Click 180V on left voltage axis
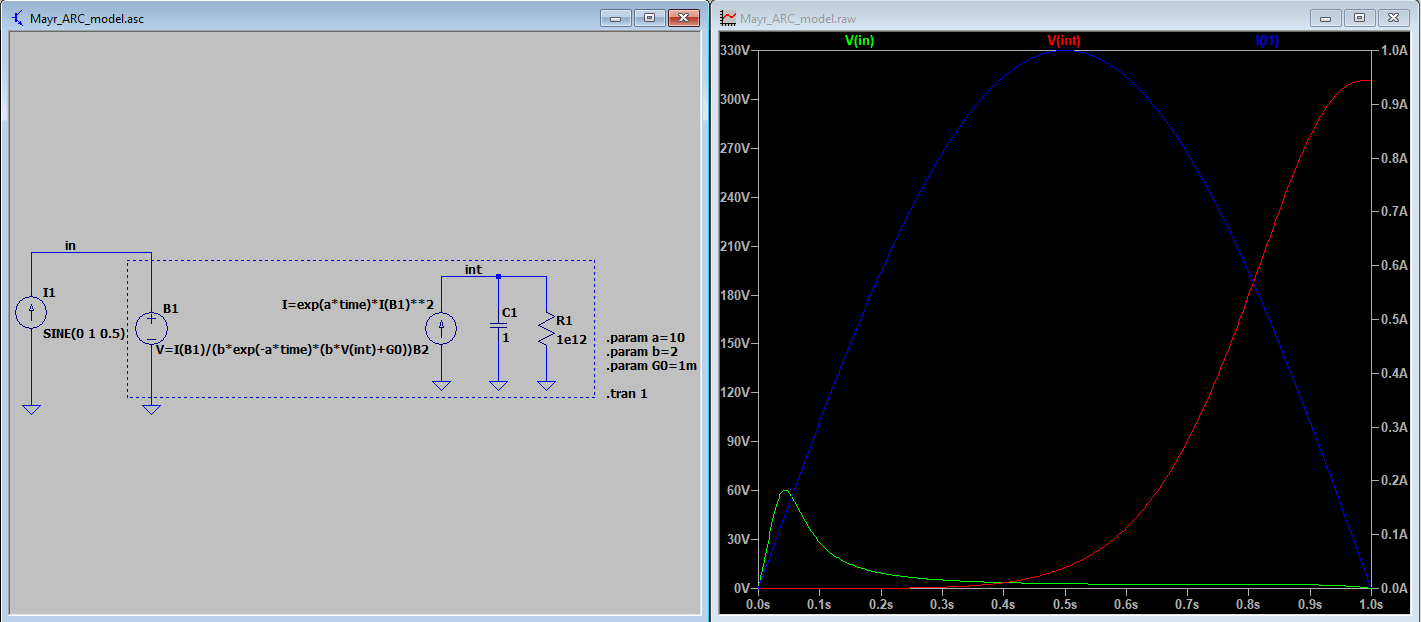Image resolution: width=1421 pixels, height=622 pixels. pos(735,295)
